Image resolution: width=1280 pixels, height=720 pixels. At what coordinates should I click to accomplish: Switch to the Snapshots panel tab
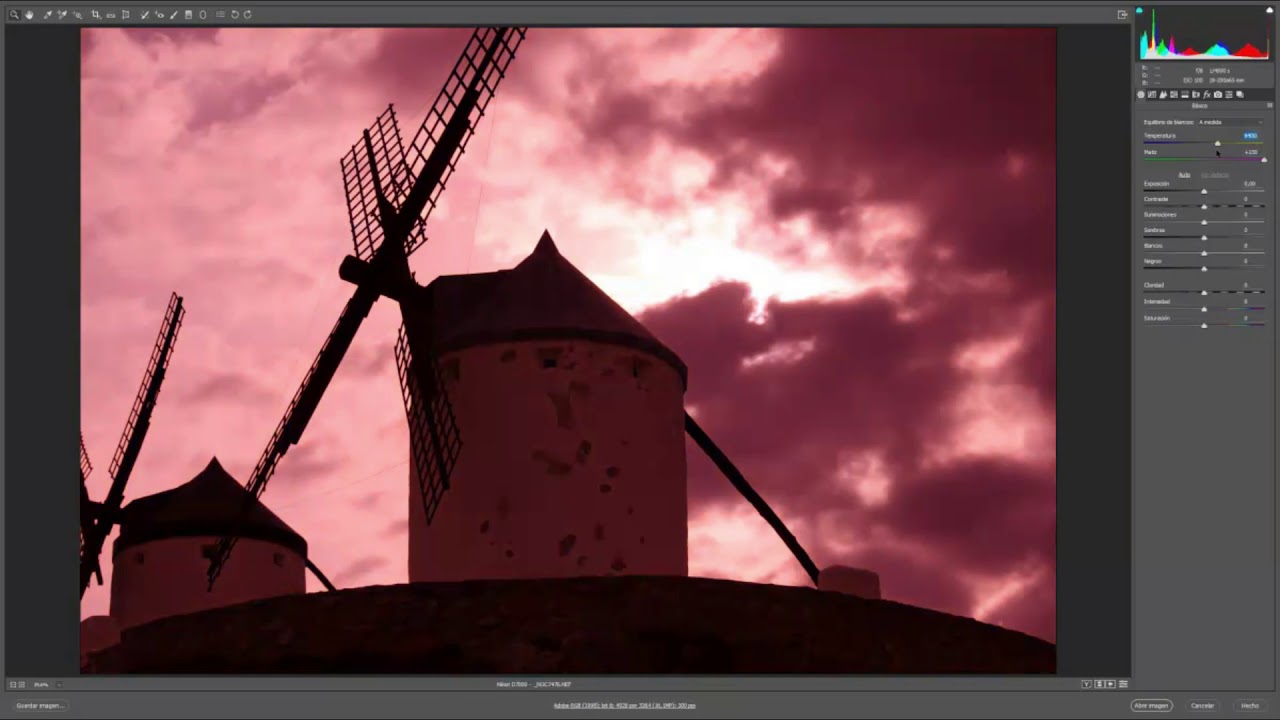1240,95
